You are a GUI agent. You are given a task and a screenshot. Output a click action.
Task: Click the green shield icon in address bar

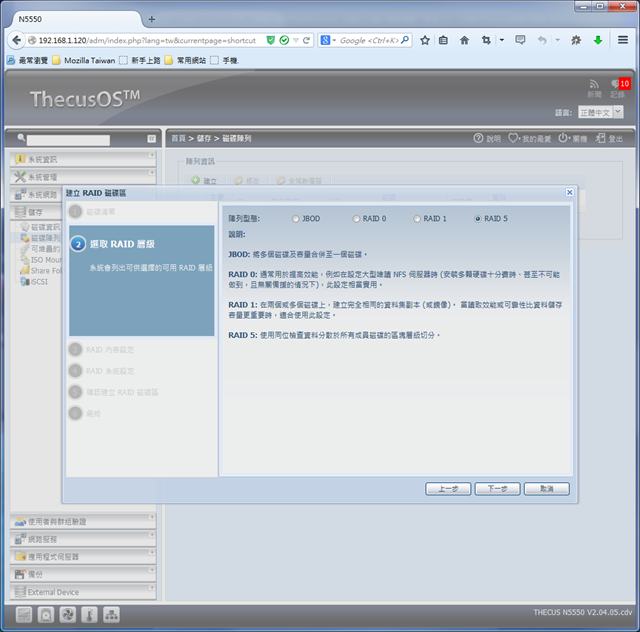[x=270, y=40]
